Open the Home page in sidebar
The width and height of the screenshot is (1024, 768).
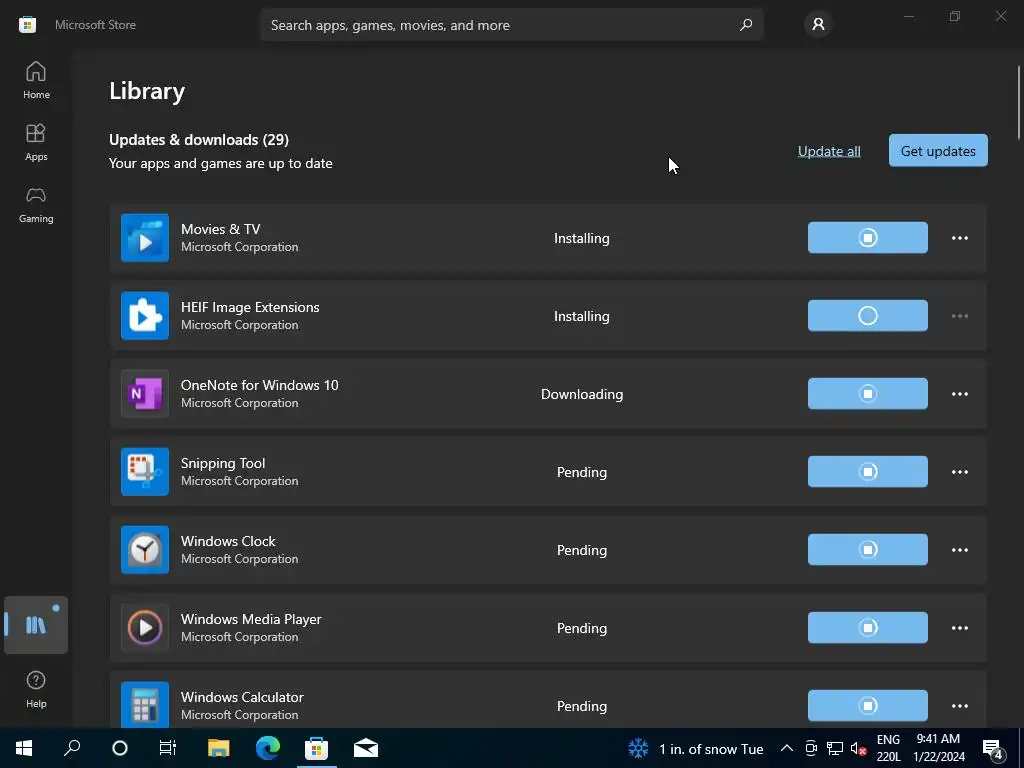(x=36, y=80)
